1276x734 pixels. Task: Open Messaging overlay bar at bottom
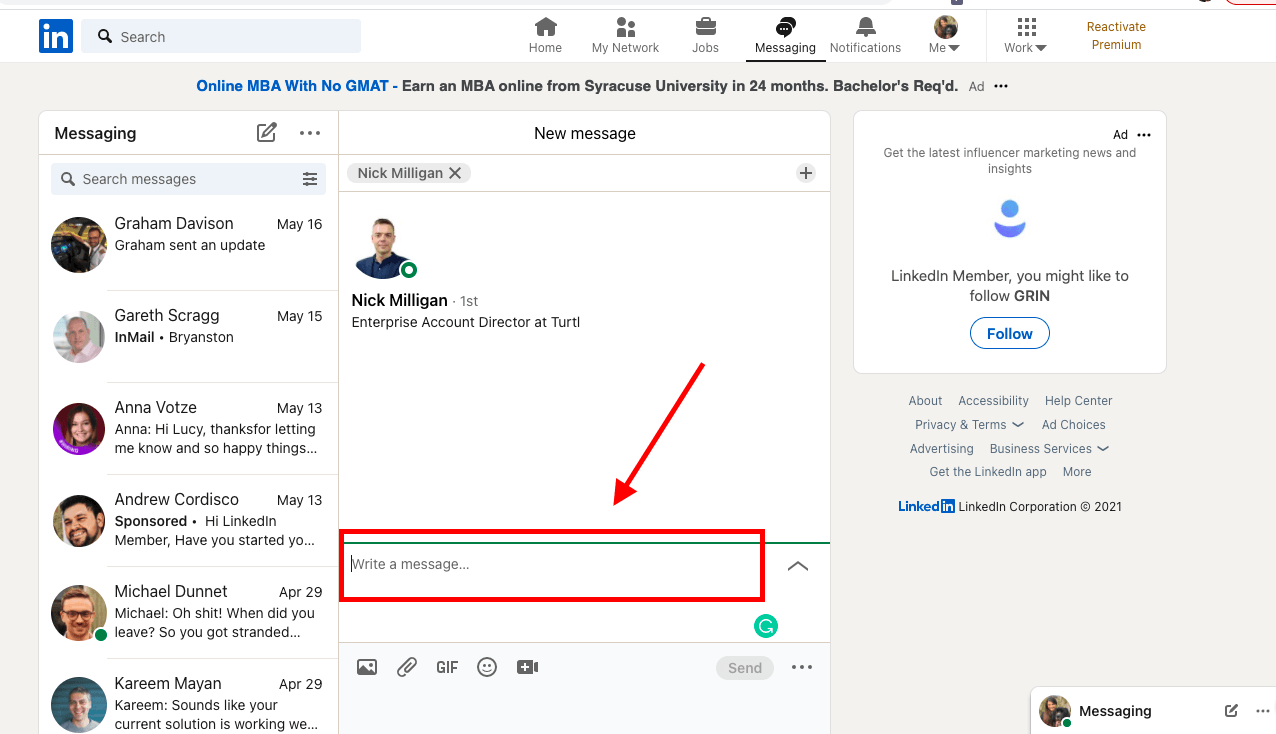[1153, 711]
